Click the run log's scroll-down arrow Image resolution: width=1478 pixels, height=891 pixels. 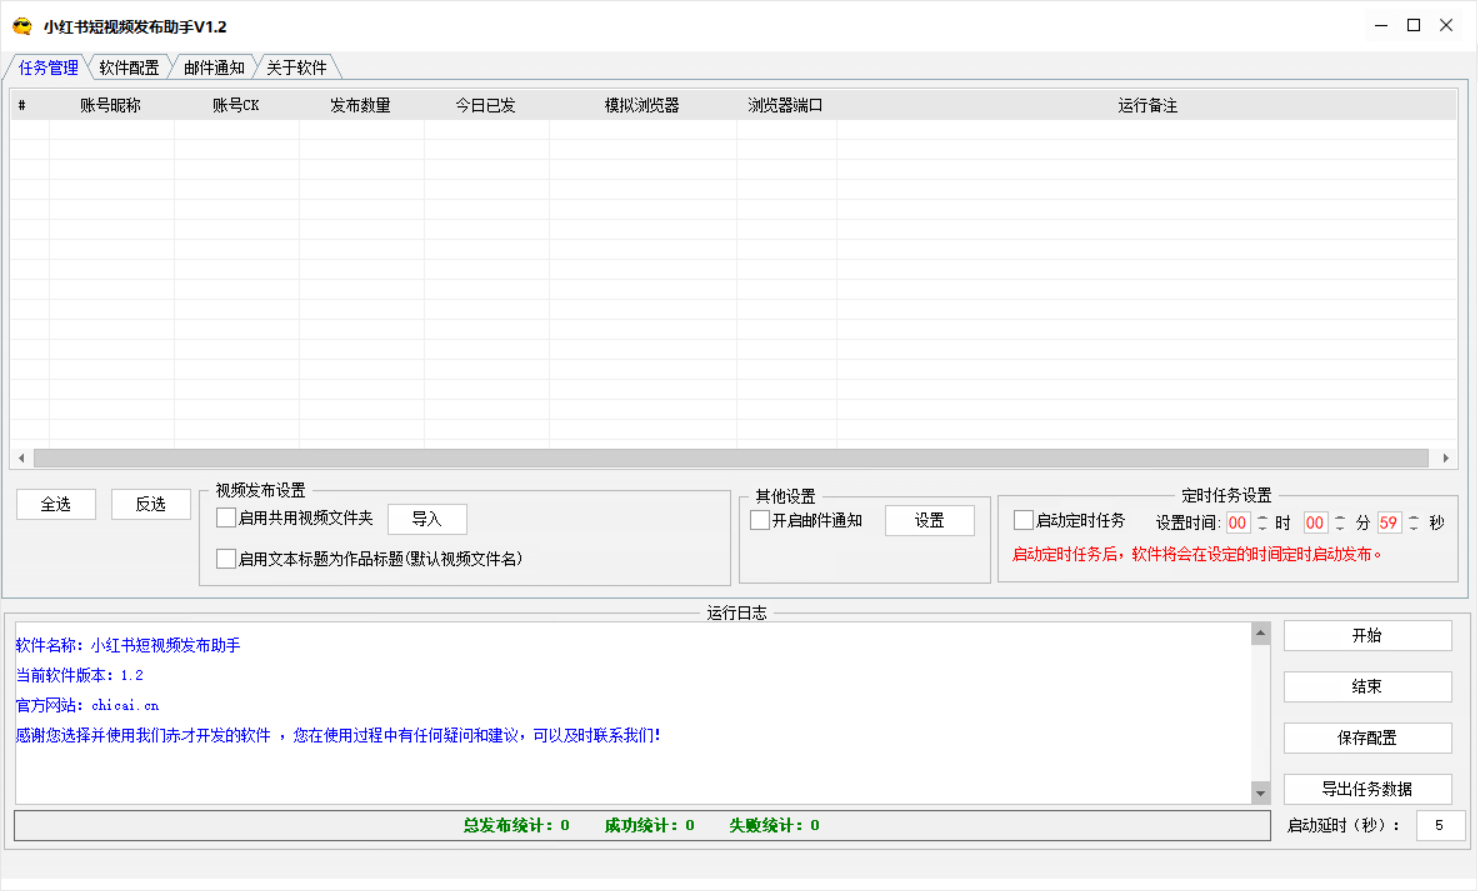1261,793
